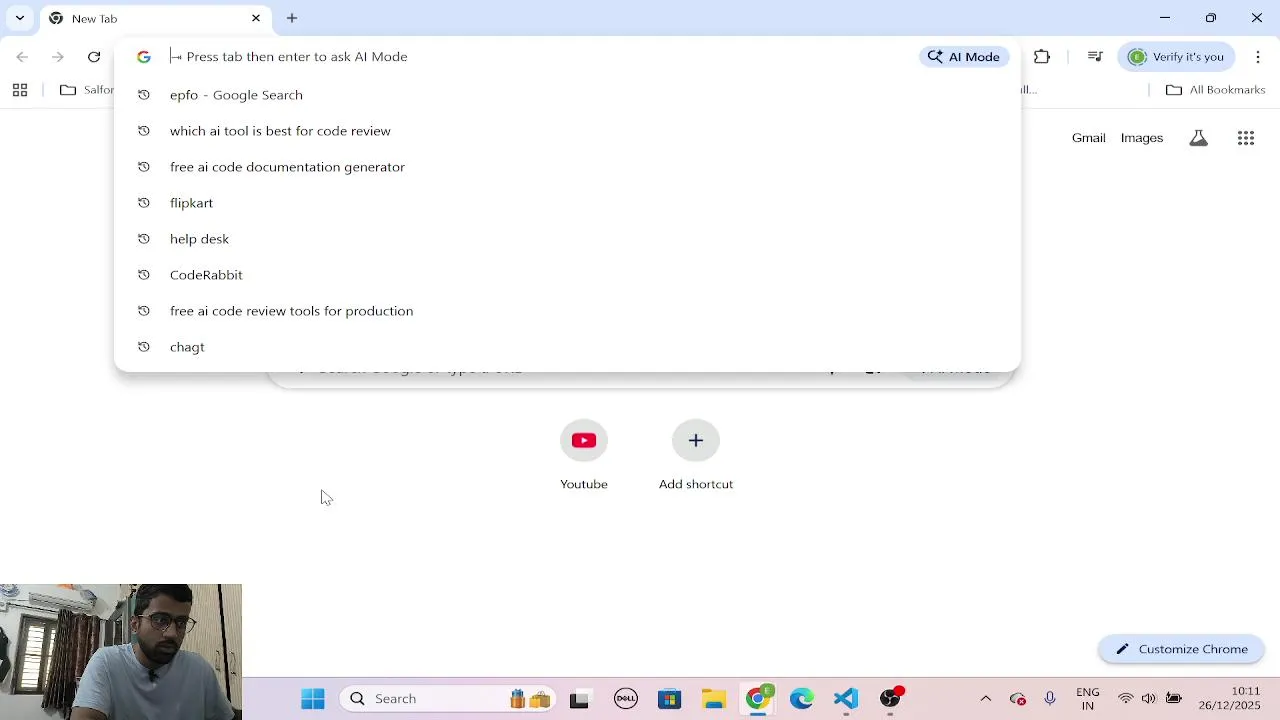
Task: Open Visual Studio Code from the taskbar
Action: (846, 699)
